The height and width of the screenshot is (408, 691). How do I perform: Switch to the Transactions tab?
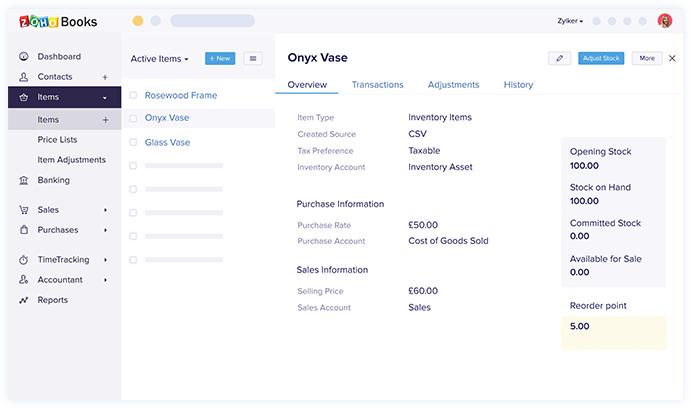pyautogui.click(x=378, y=85)
